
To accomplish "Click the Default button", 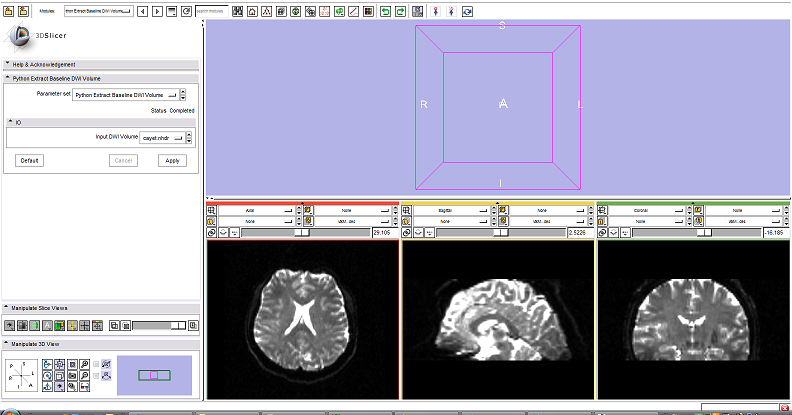I will 29,160.
